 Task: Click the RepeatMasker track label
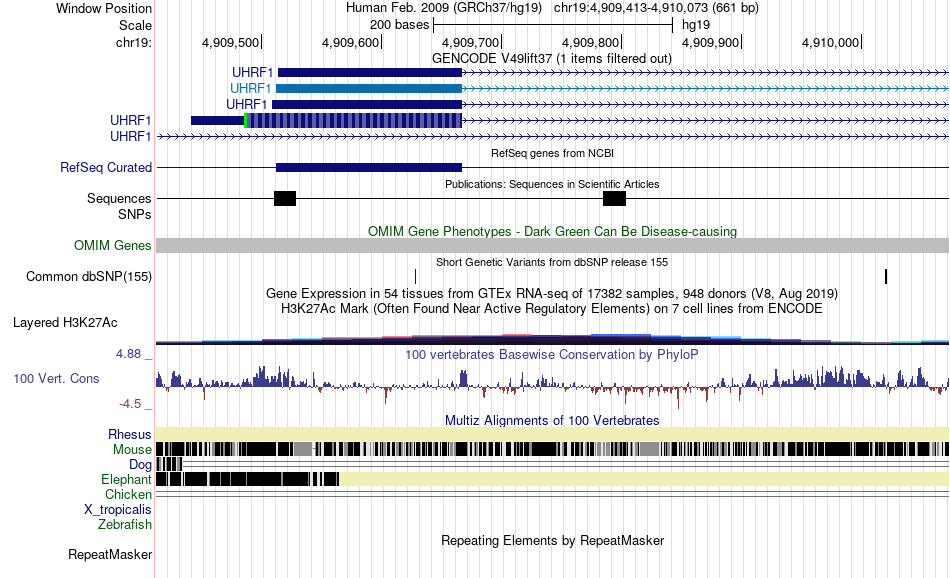coord(110,554)
